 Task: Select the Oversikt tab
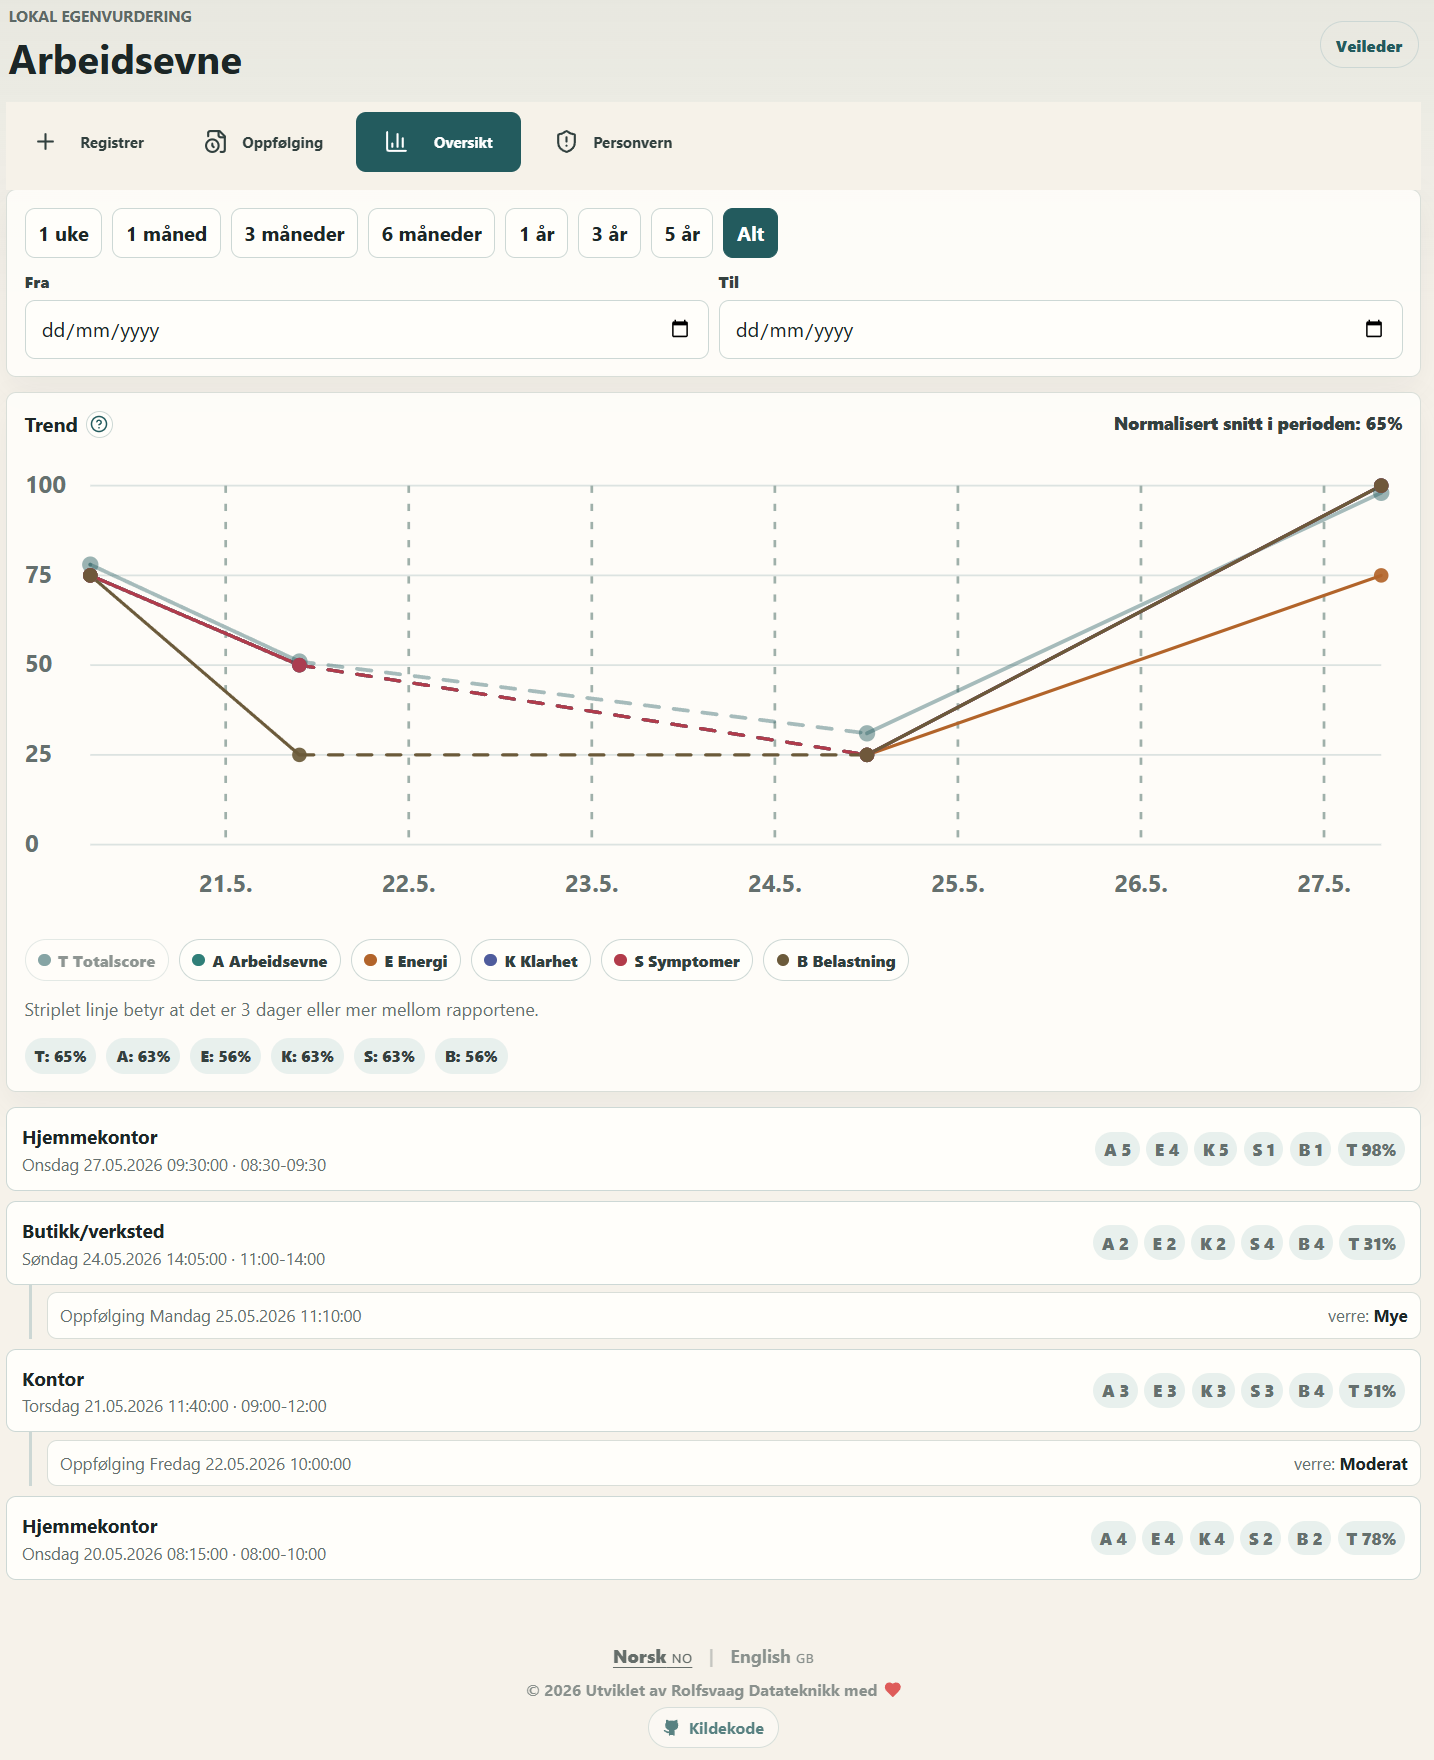438,142
